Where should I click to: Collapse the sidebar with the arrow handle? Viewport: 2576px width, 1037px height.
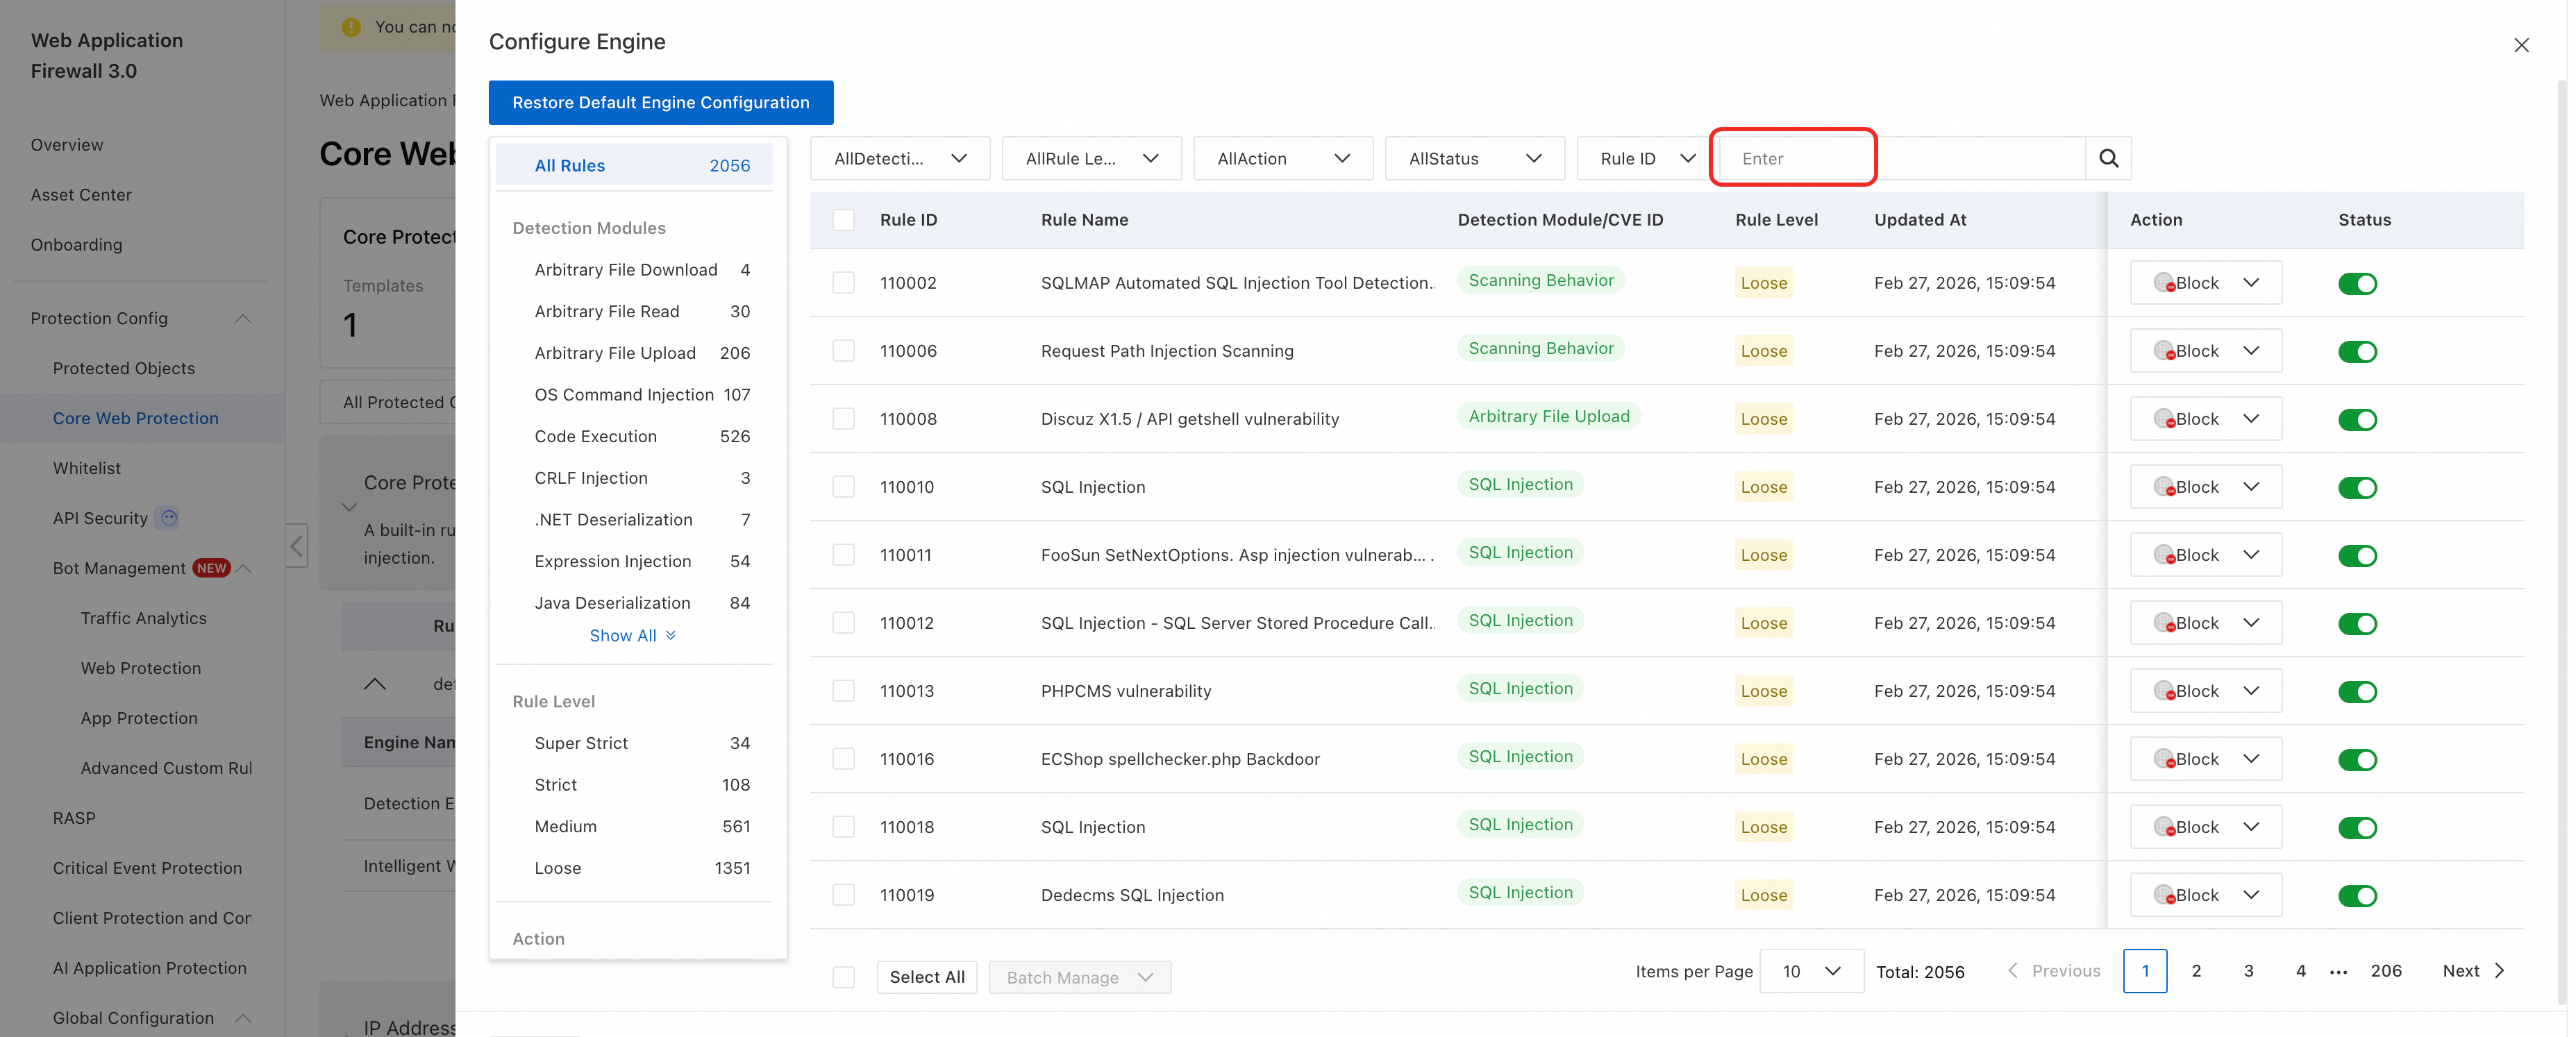point(297,545)
